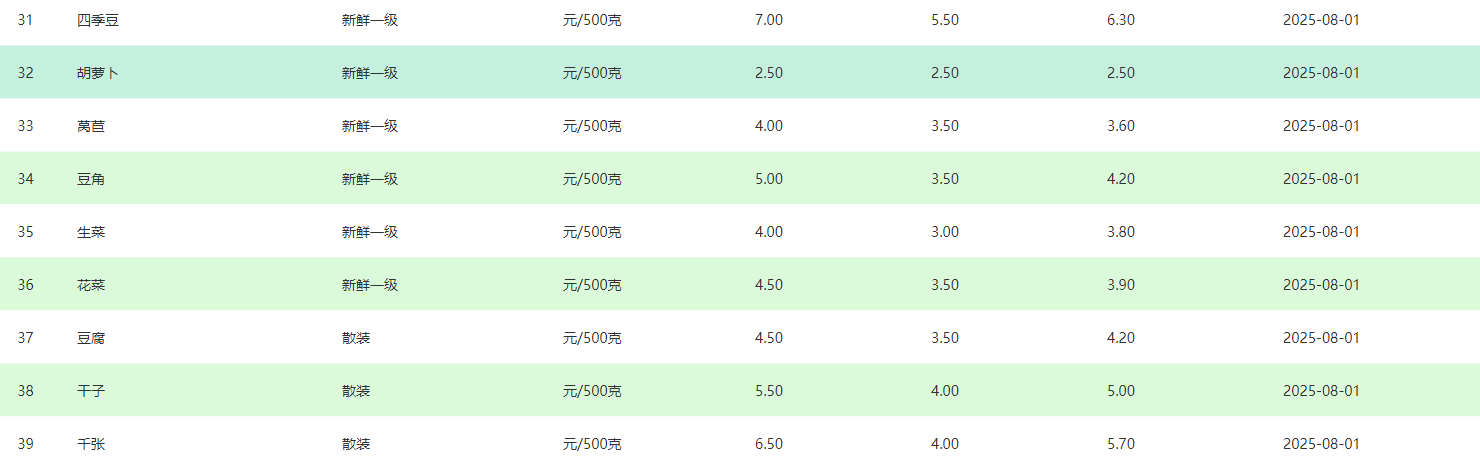Click the 花菜 product name

point(91,285)
